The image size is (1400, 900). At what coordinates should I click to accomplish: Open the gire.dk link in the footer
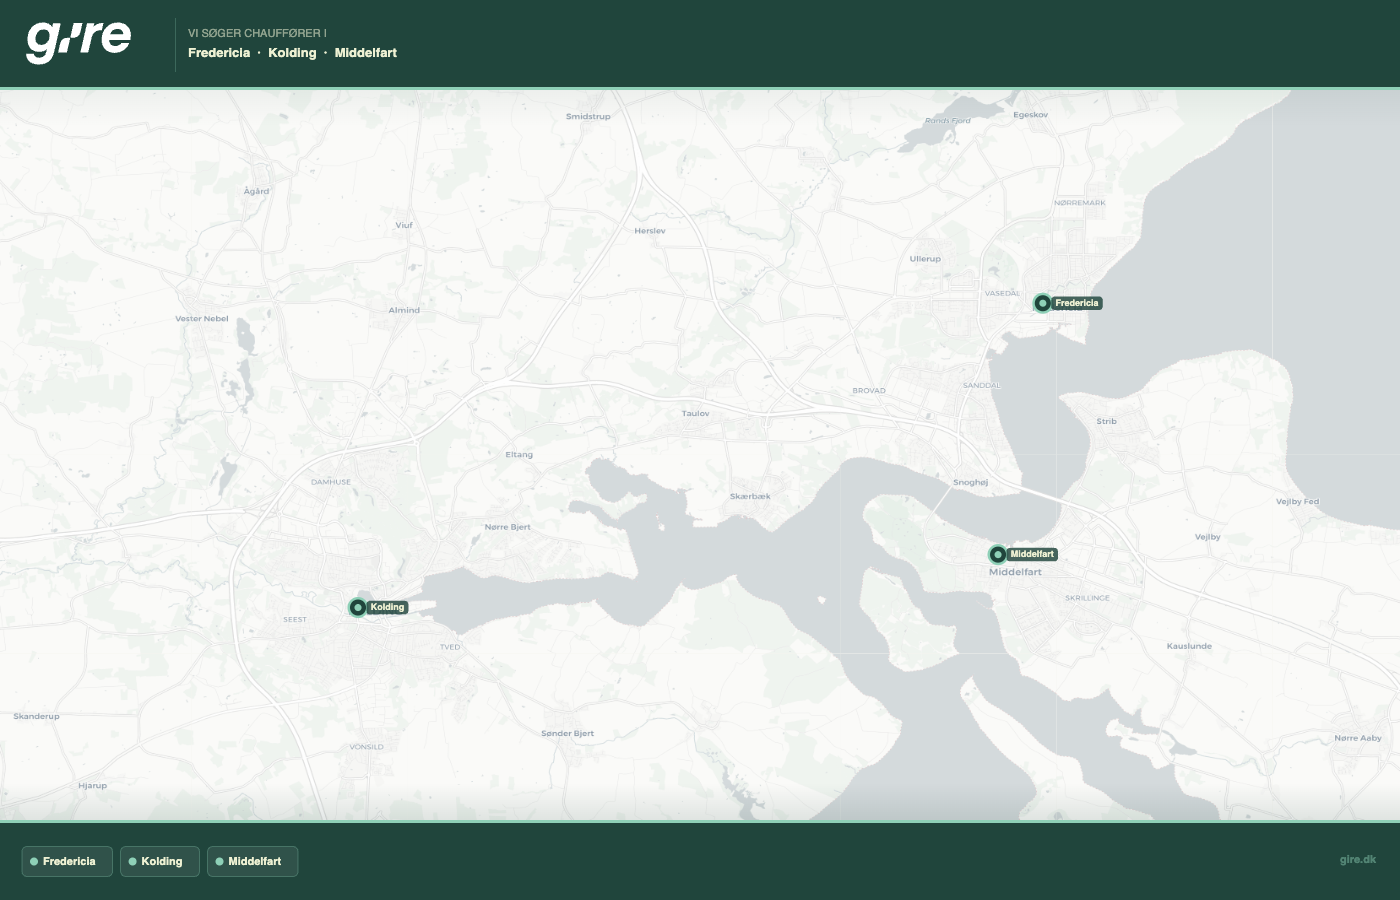click(x=1357, y=859)
